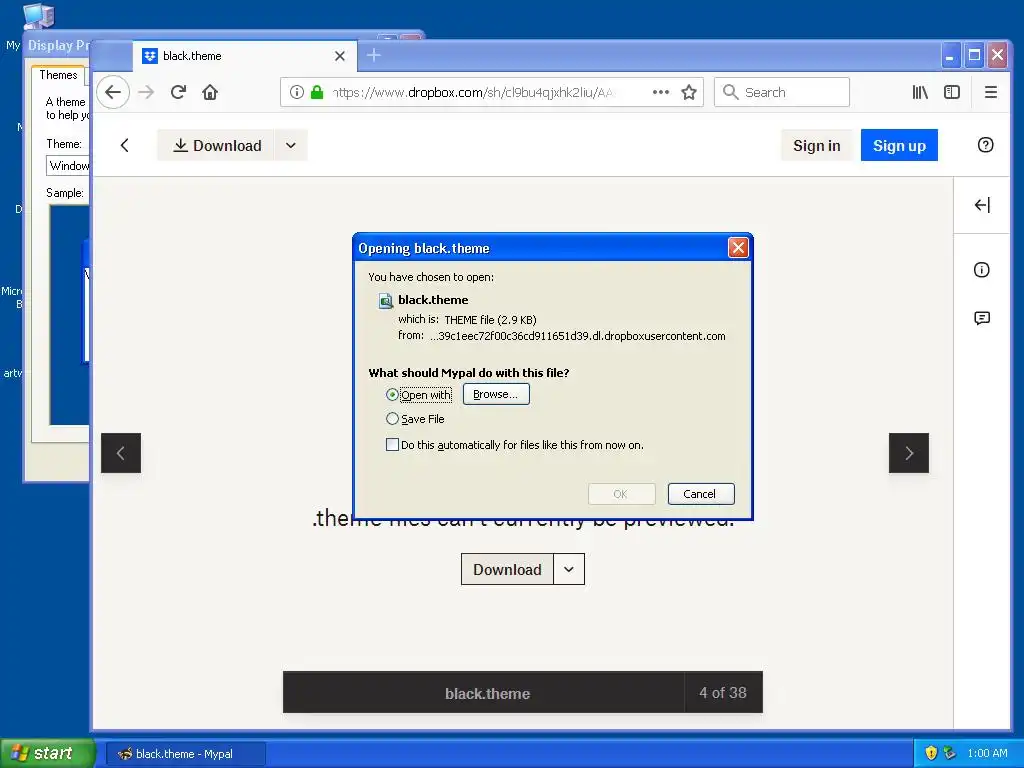Open the Library bookshelf icon
The width and height of the screenshot is (1024, 768).
point(920,92)
